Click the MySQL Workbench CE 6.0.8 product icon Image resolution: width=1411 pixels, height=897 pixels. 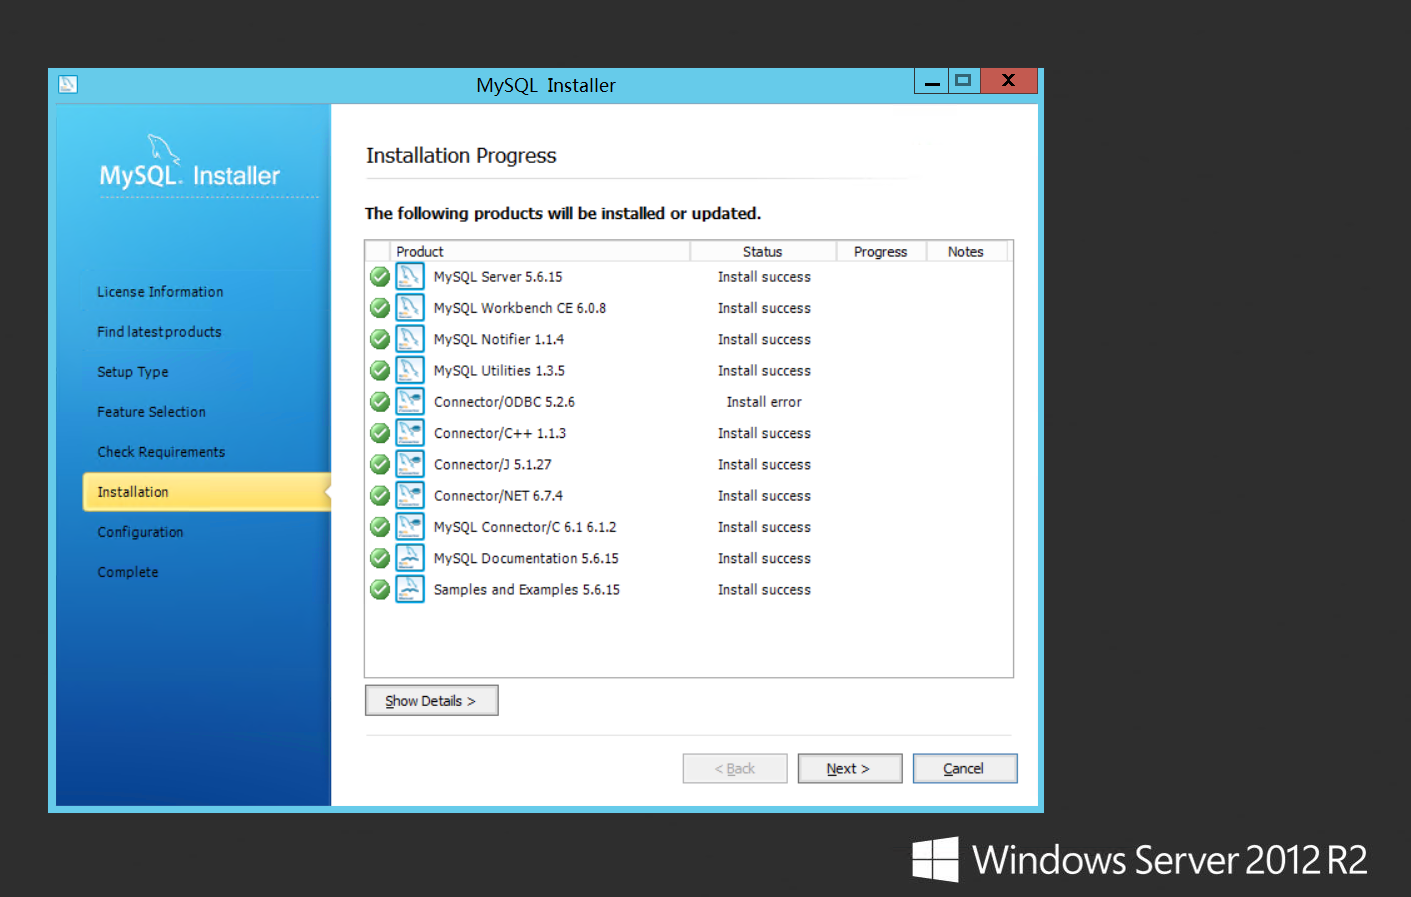tap(410, 308)
